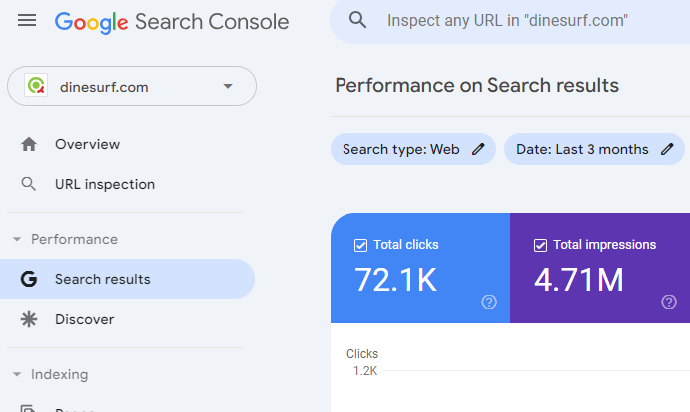Collapse the Performance section
The height and width of the screenshot is (412, 690).
(x=17, y=239)
